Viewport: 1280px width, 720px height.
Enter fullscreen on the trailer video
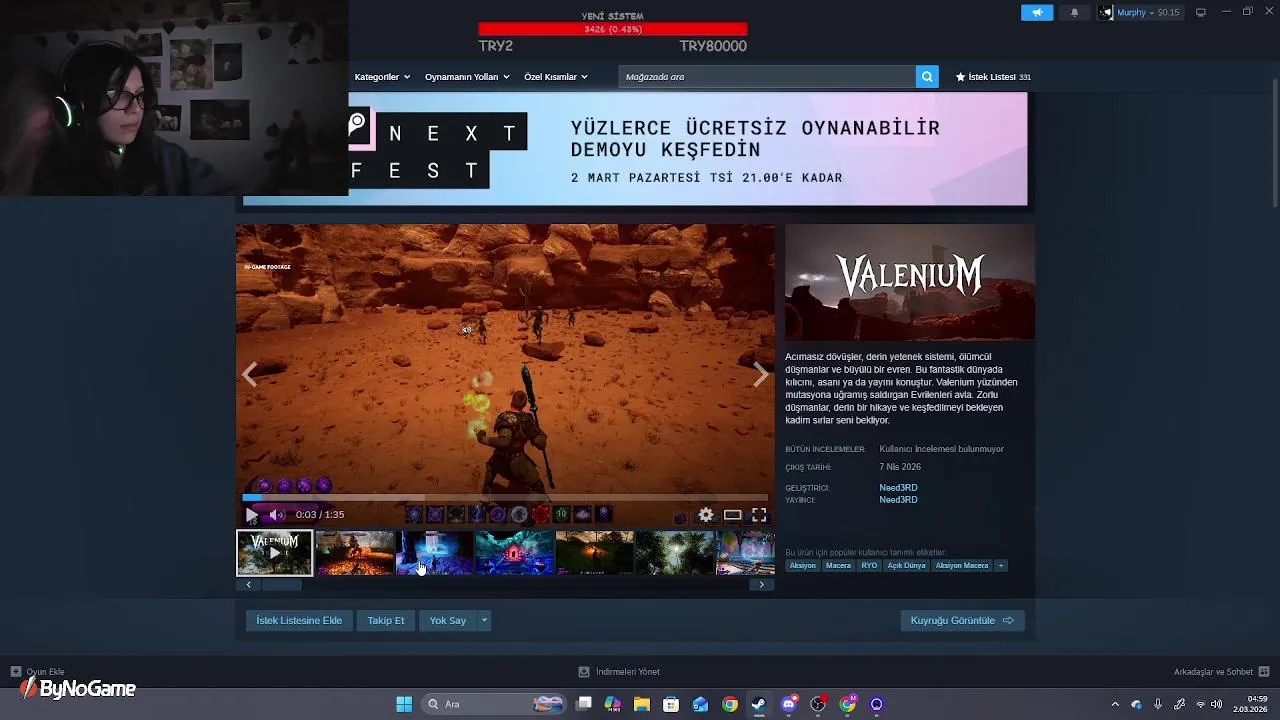(759, 515)
